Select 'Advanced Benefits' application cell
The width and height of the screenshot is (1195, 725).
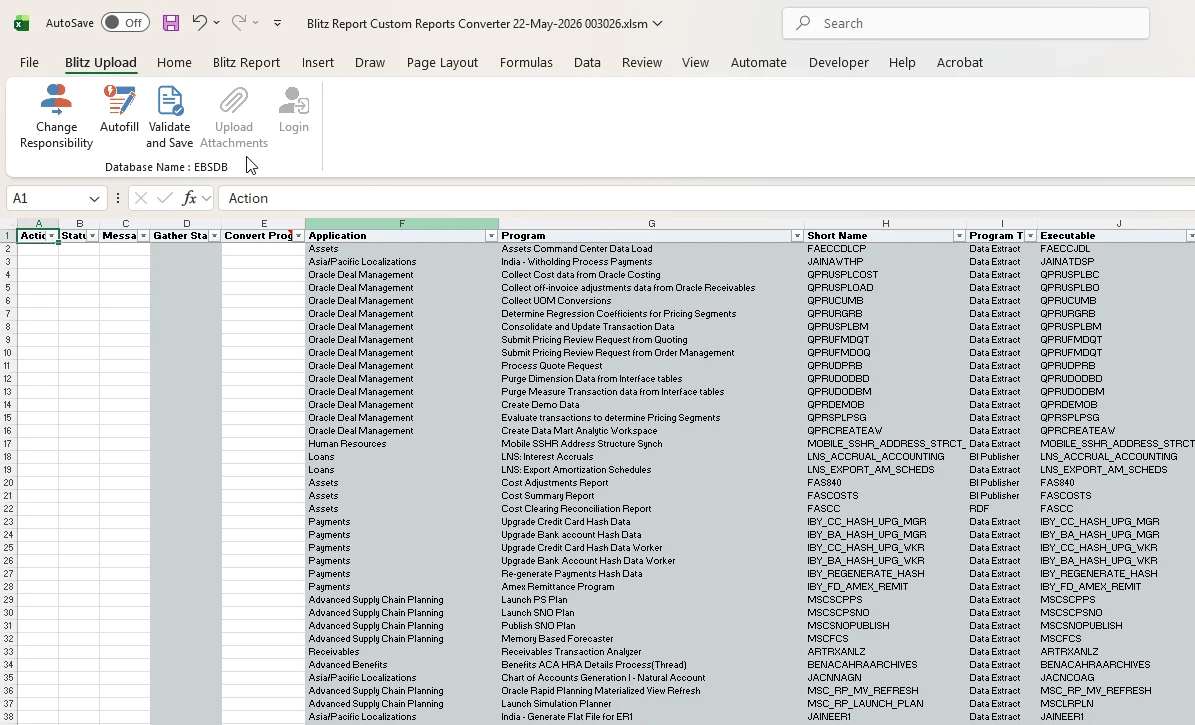pos(402,665)
